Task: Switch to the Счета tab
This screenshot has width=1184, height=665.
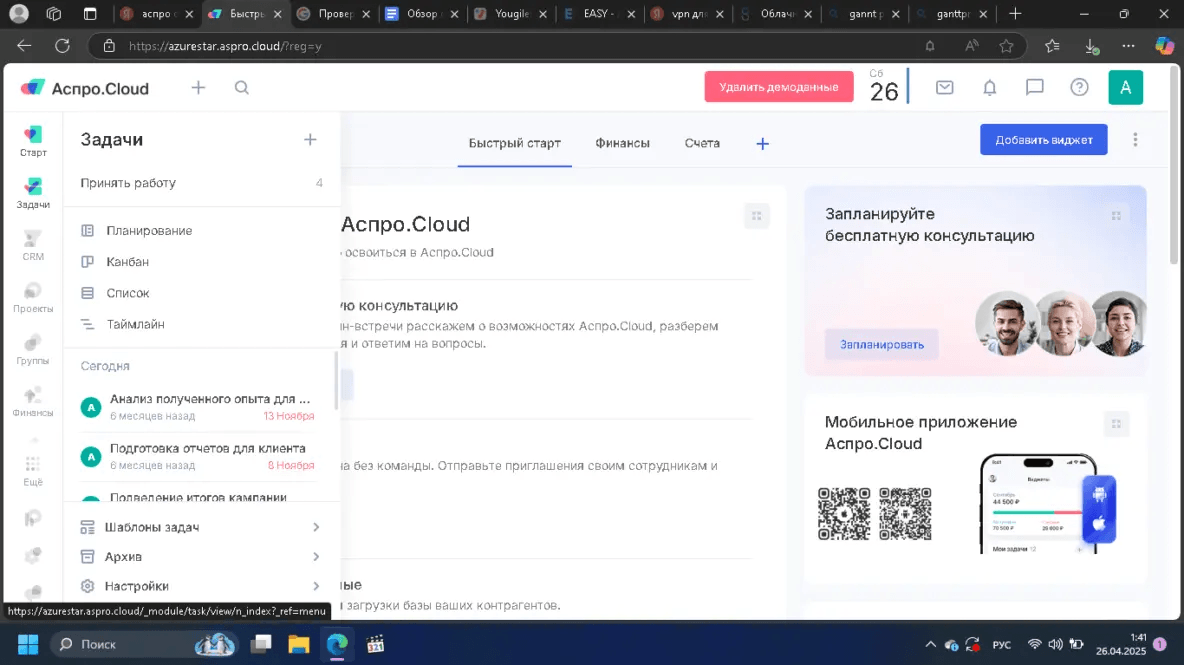Action: pos(702,143)
